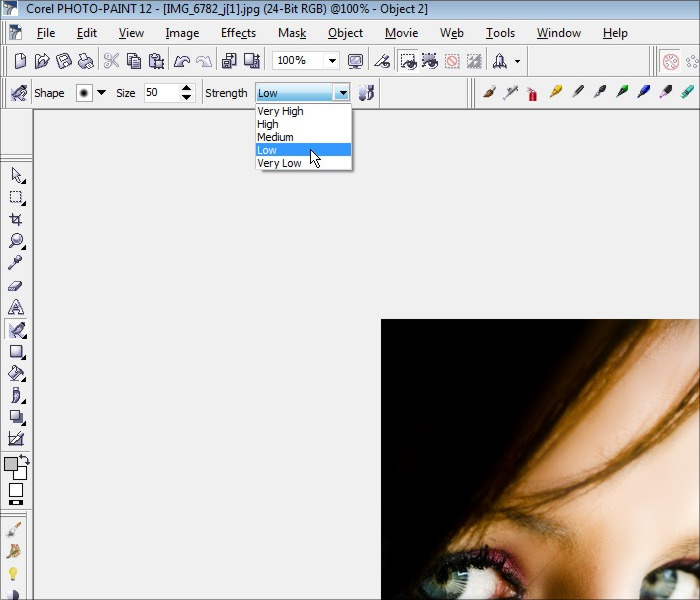The width and height of the screenshot is (700, 600).
Task: Open the Mask menu
Action: [292, 33]
